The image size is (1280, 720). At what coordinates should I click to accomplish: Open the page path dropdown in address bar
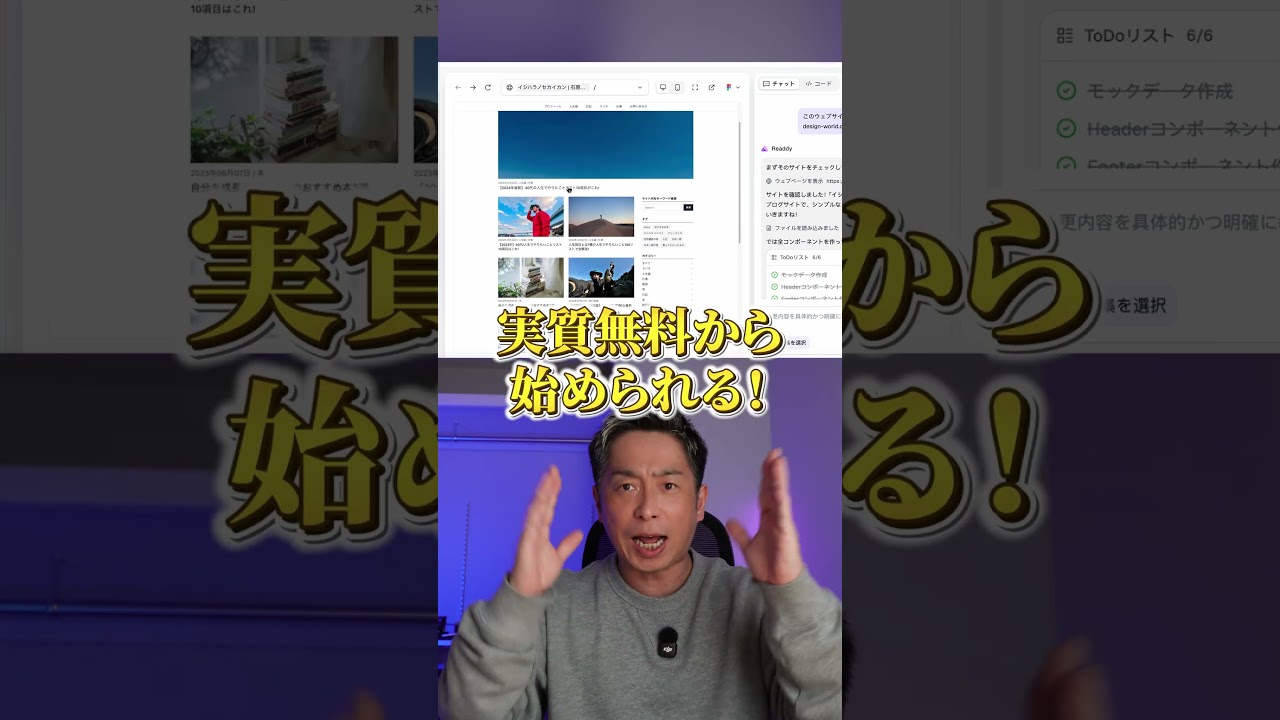tap(640, 87)
